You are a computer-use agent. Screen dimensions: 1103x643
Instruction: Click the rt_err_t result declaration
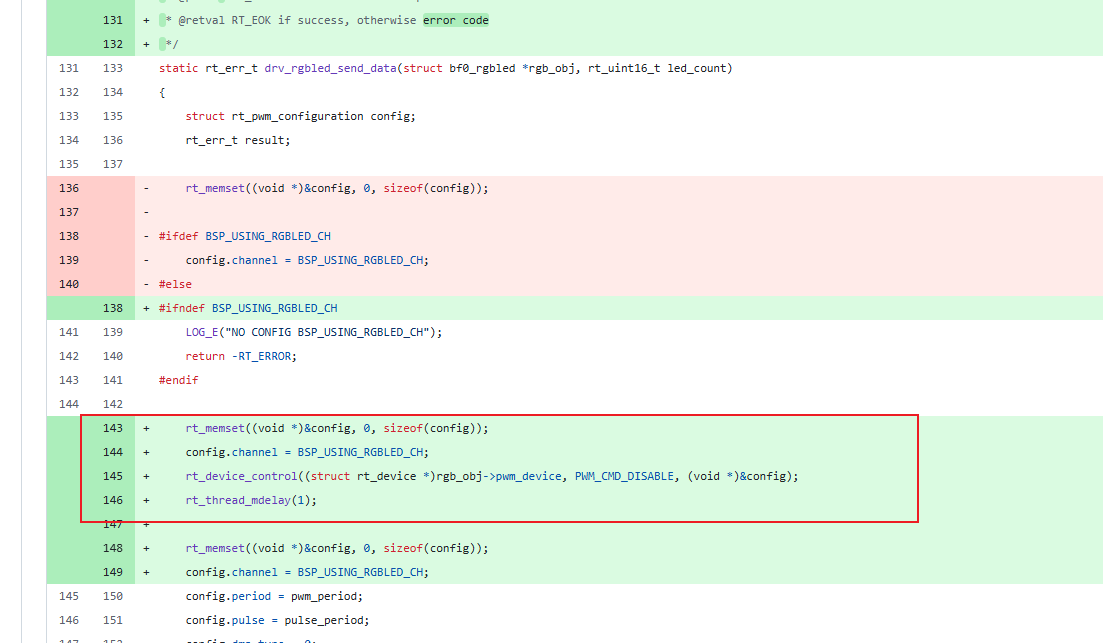tap(237, 140)
